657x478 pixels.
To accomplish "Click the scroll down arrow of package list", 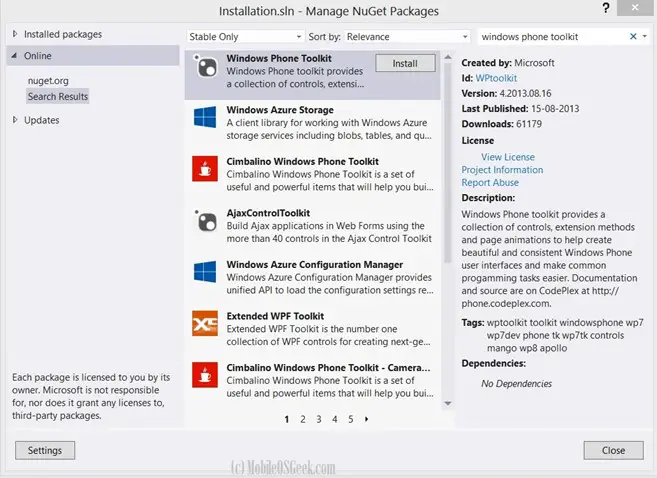I will pos(448,403).
